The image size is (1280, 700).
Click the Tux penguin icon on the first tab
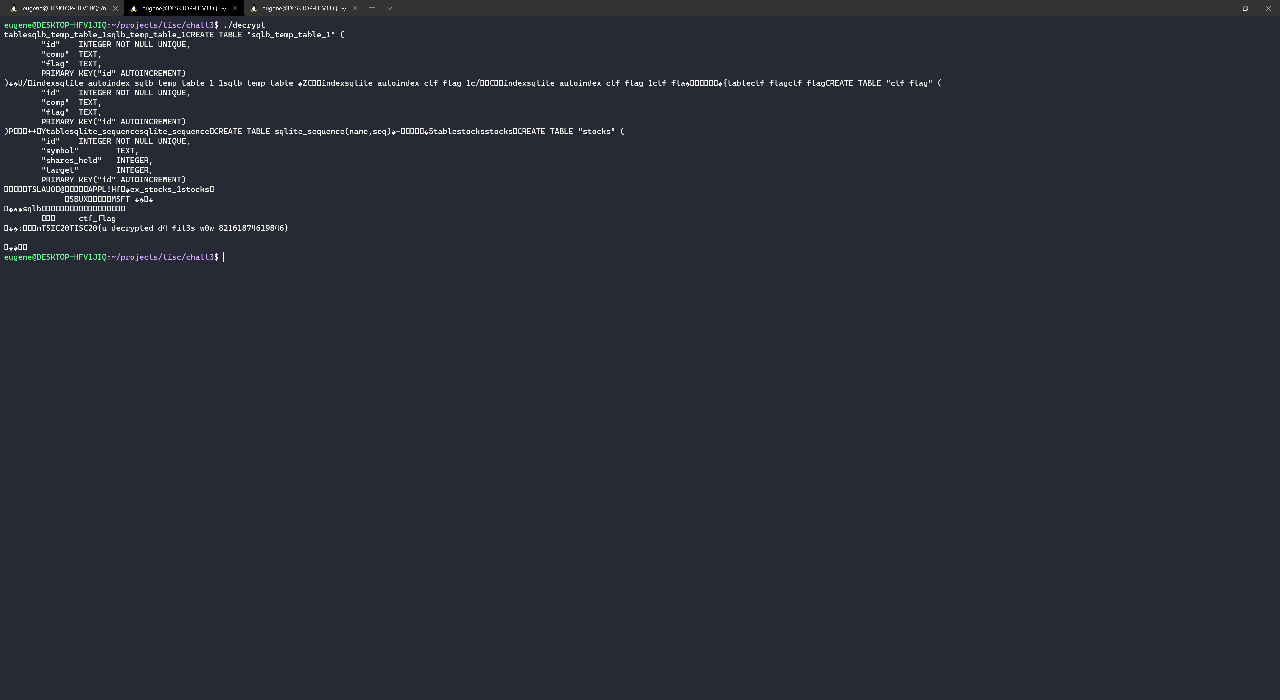(14, 7)
